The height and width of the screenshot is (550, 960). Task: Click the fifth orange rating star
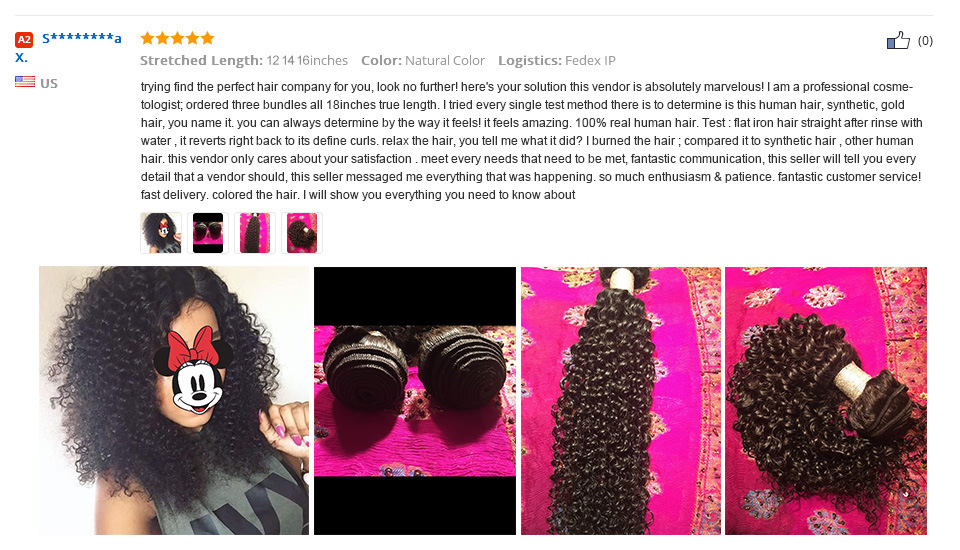coord(208,39)
